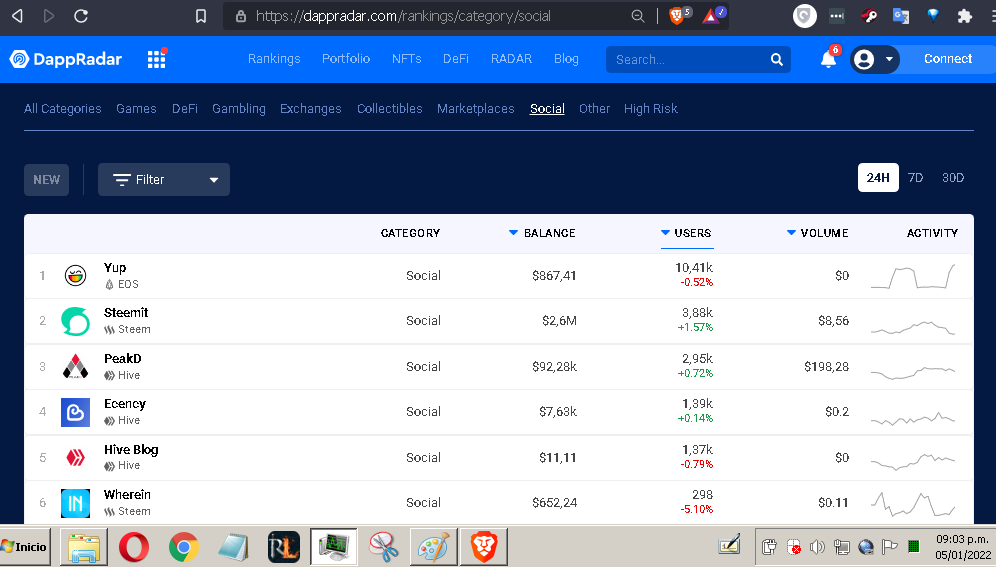The image size is (996, 567).
Task: Switch to Other category tab
Action: [595, 109]
